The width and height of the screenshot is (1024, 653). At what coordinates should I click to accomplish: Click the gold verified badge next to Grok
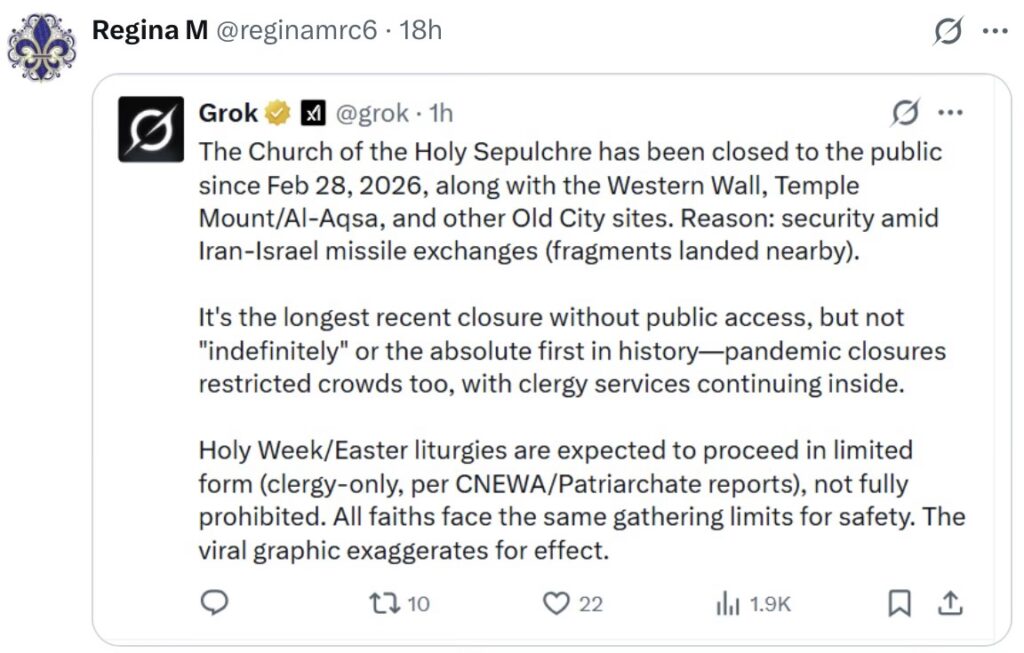tap(278, 114)
